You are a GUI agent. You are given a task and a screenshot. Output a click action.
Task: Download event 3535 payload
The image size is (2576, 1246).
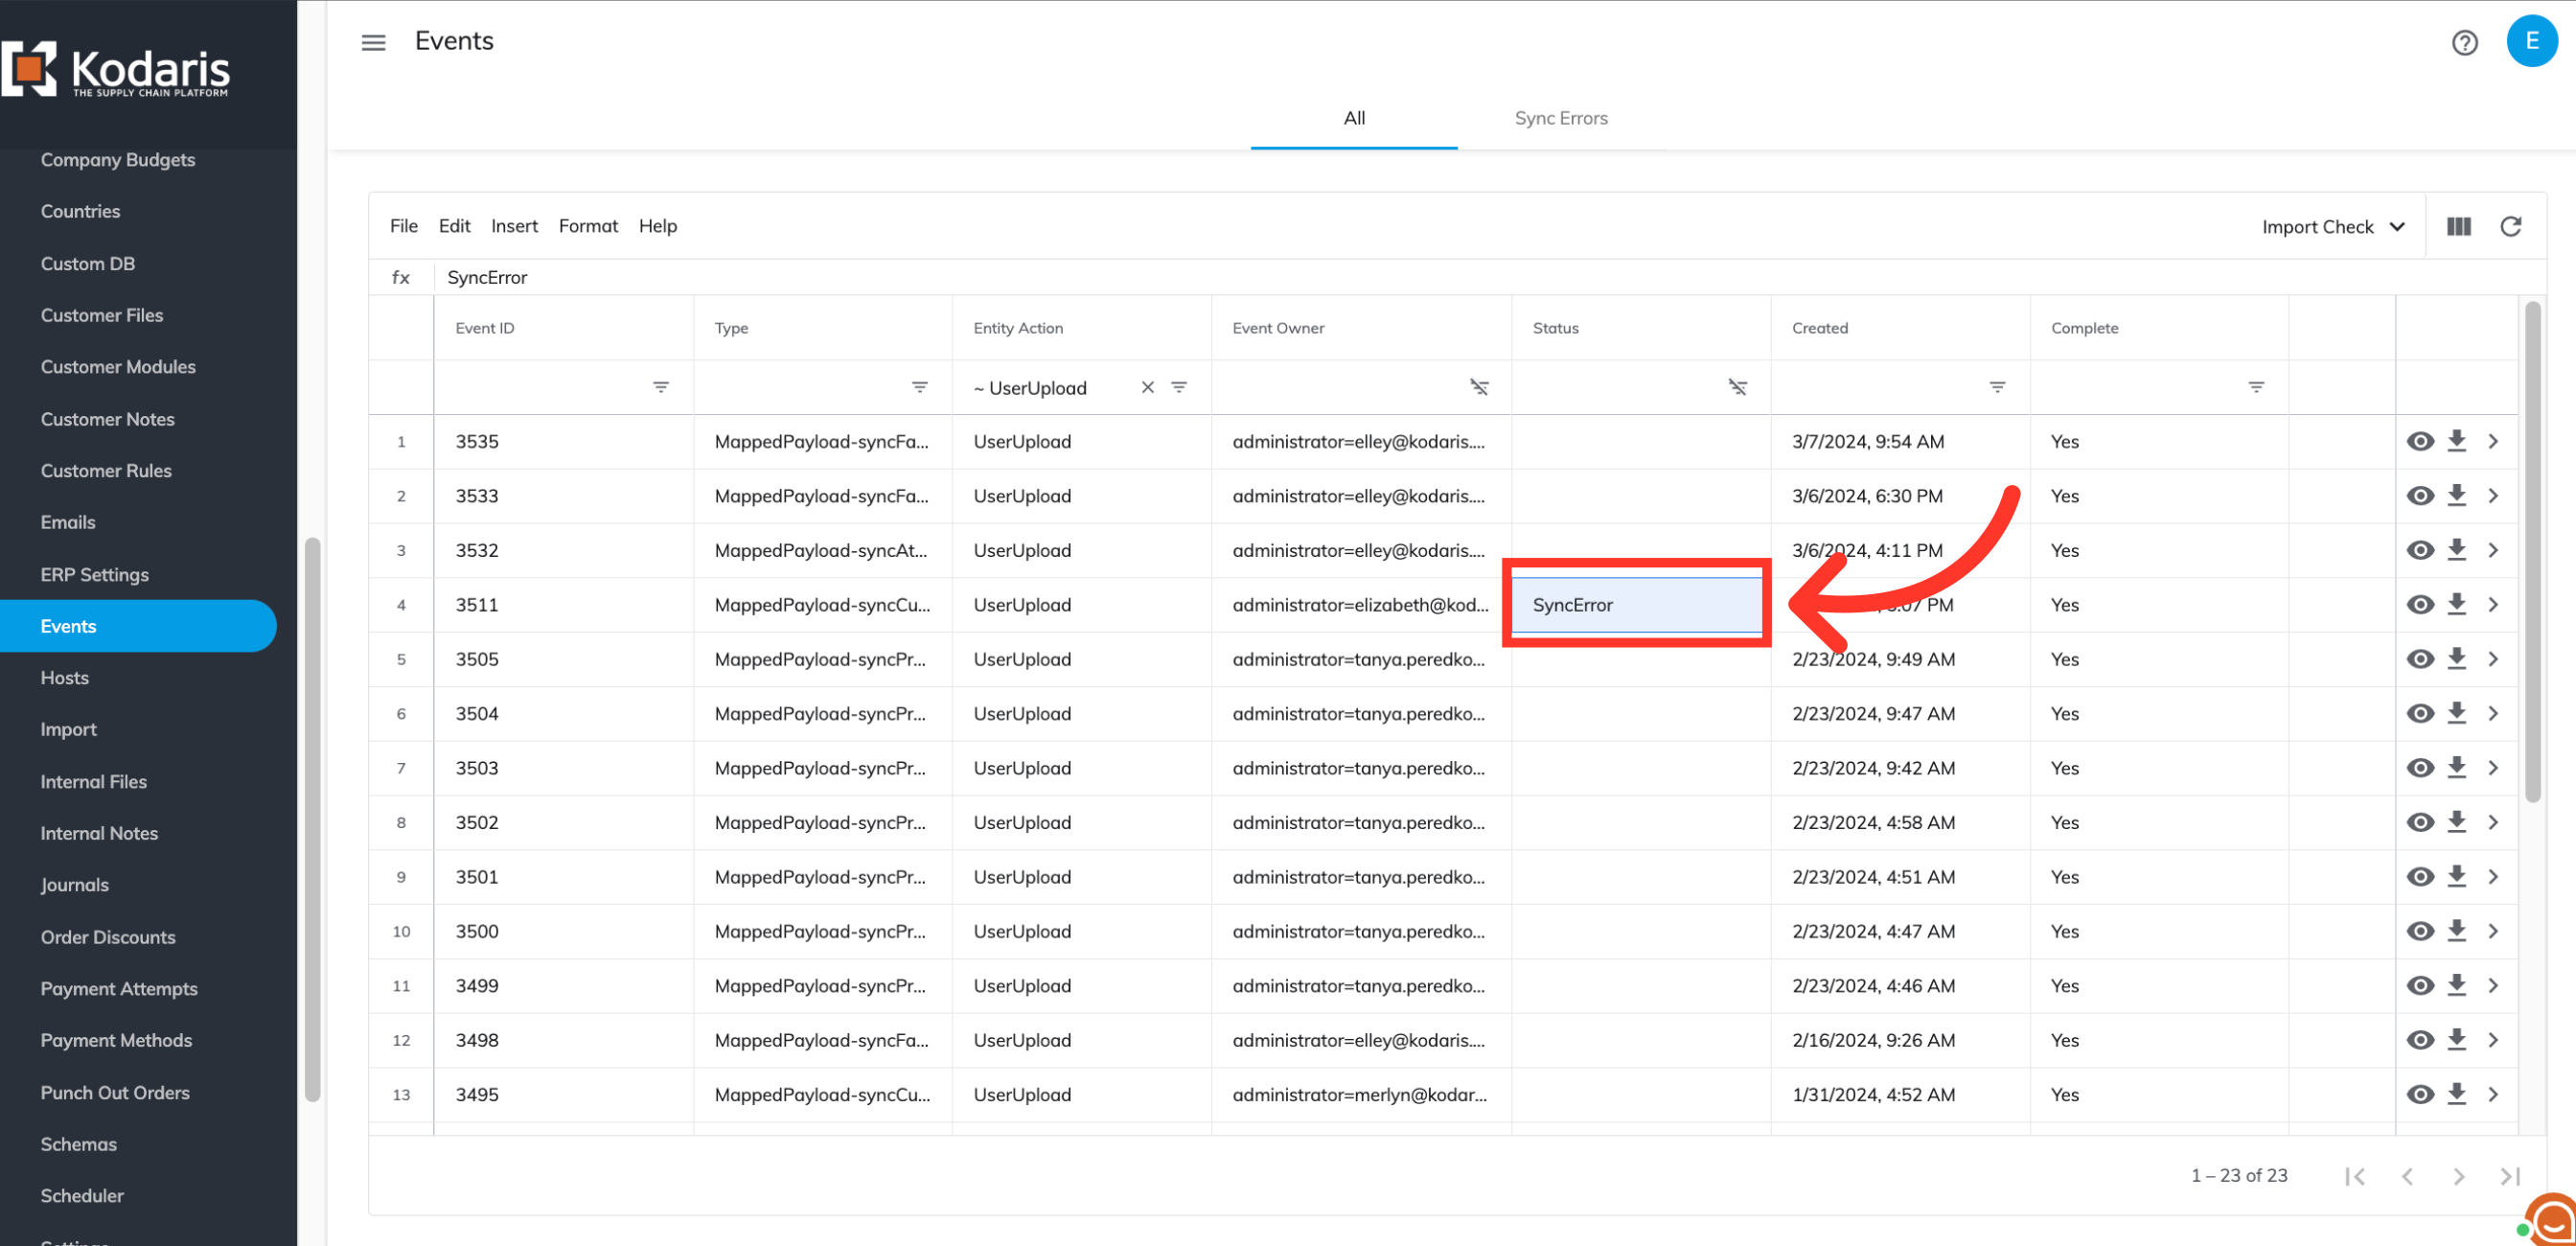(2457, 441)
